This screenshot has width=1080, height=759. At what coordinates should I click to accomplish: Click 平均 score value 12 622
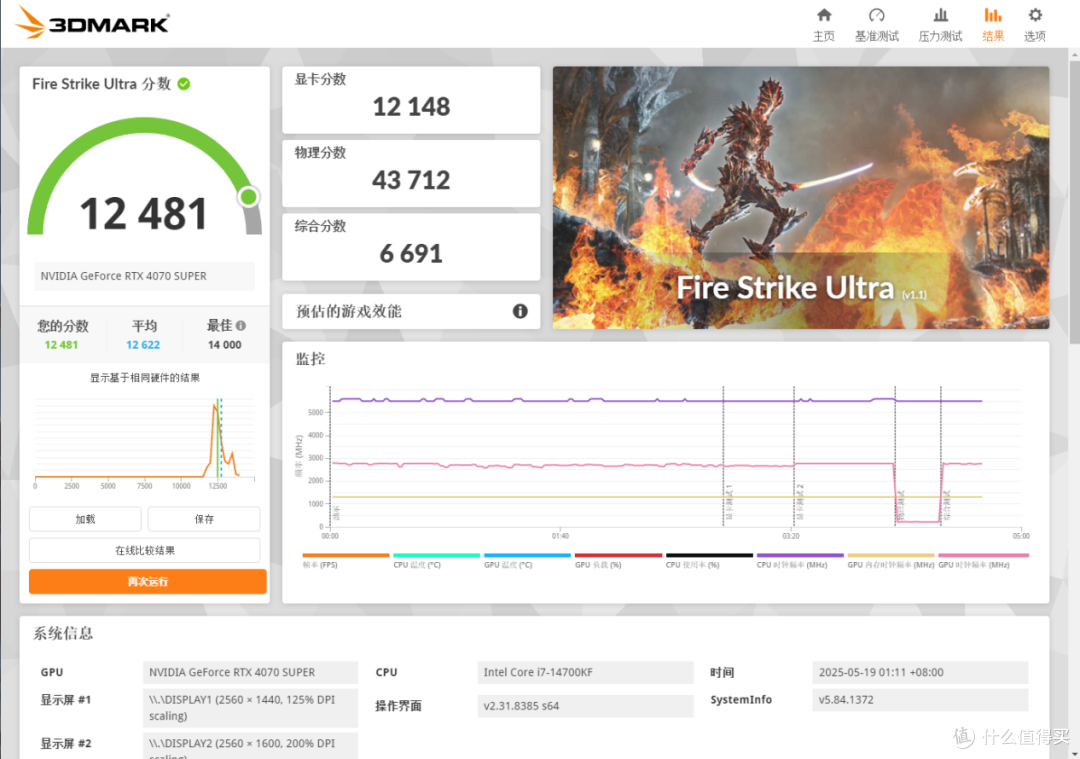tap(143, 345)
